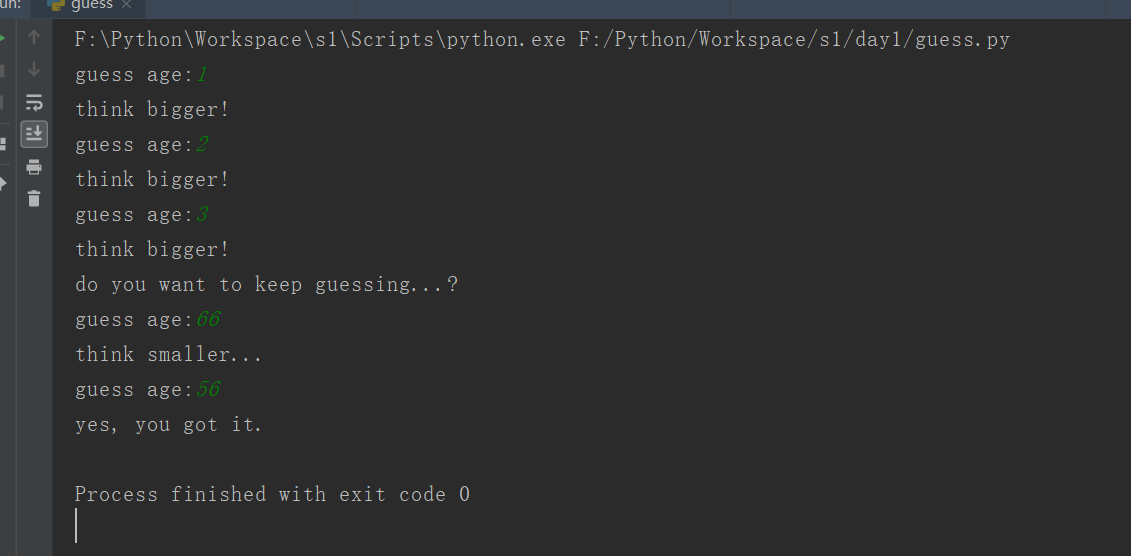The width and height of the screenshot is (1131, 556).
Task: Print the console output
Action: [x=34, y=167]
